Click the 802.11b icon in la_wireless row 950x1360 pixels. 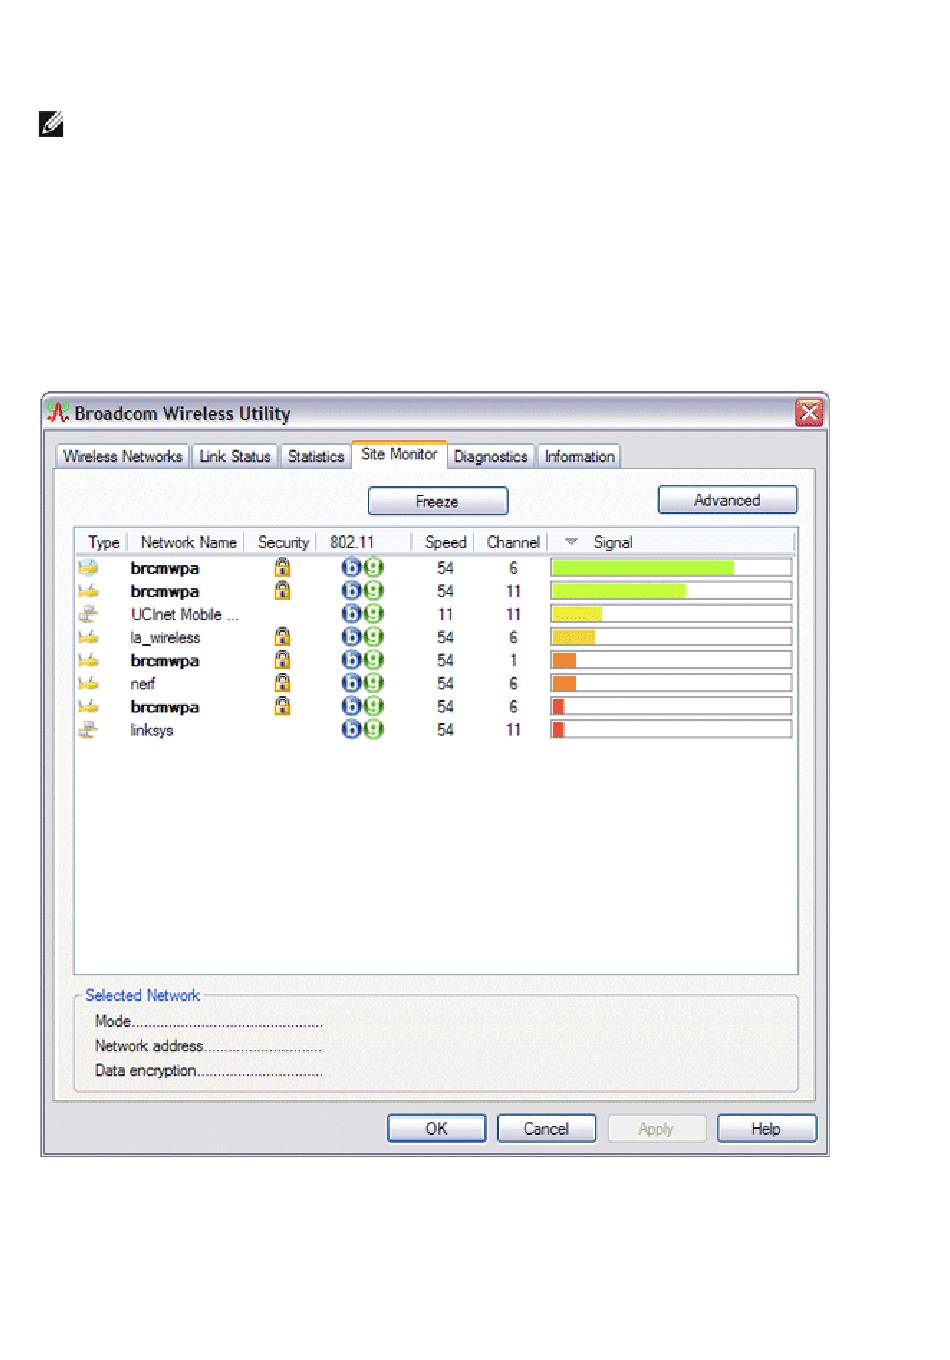(351, 636)
